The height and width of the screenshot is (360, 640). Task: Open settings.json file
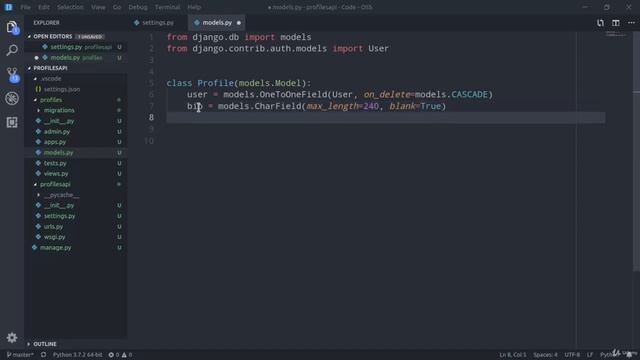click(62, 89)
